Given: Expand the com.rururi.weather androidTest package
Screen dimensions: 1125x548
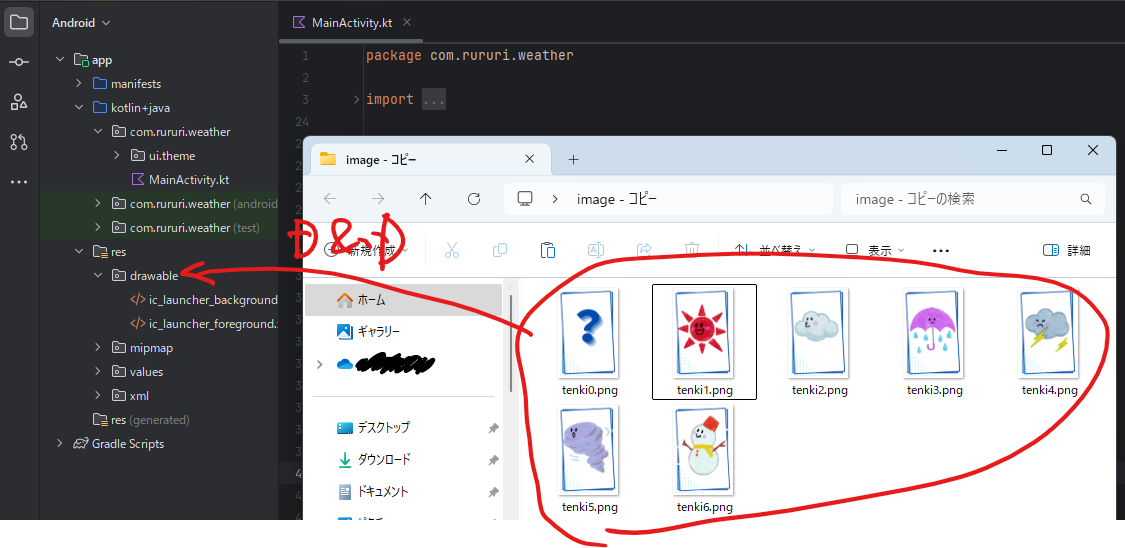Looking at the screenshot, I should click(98, 204).
